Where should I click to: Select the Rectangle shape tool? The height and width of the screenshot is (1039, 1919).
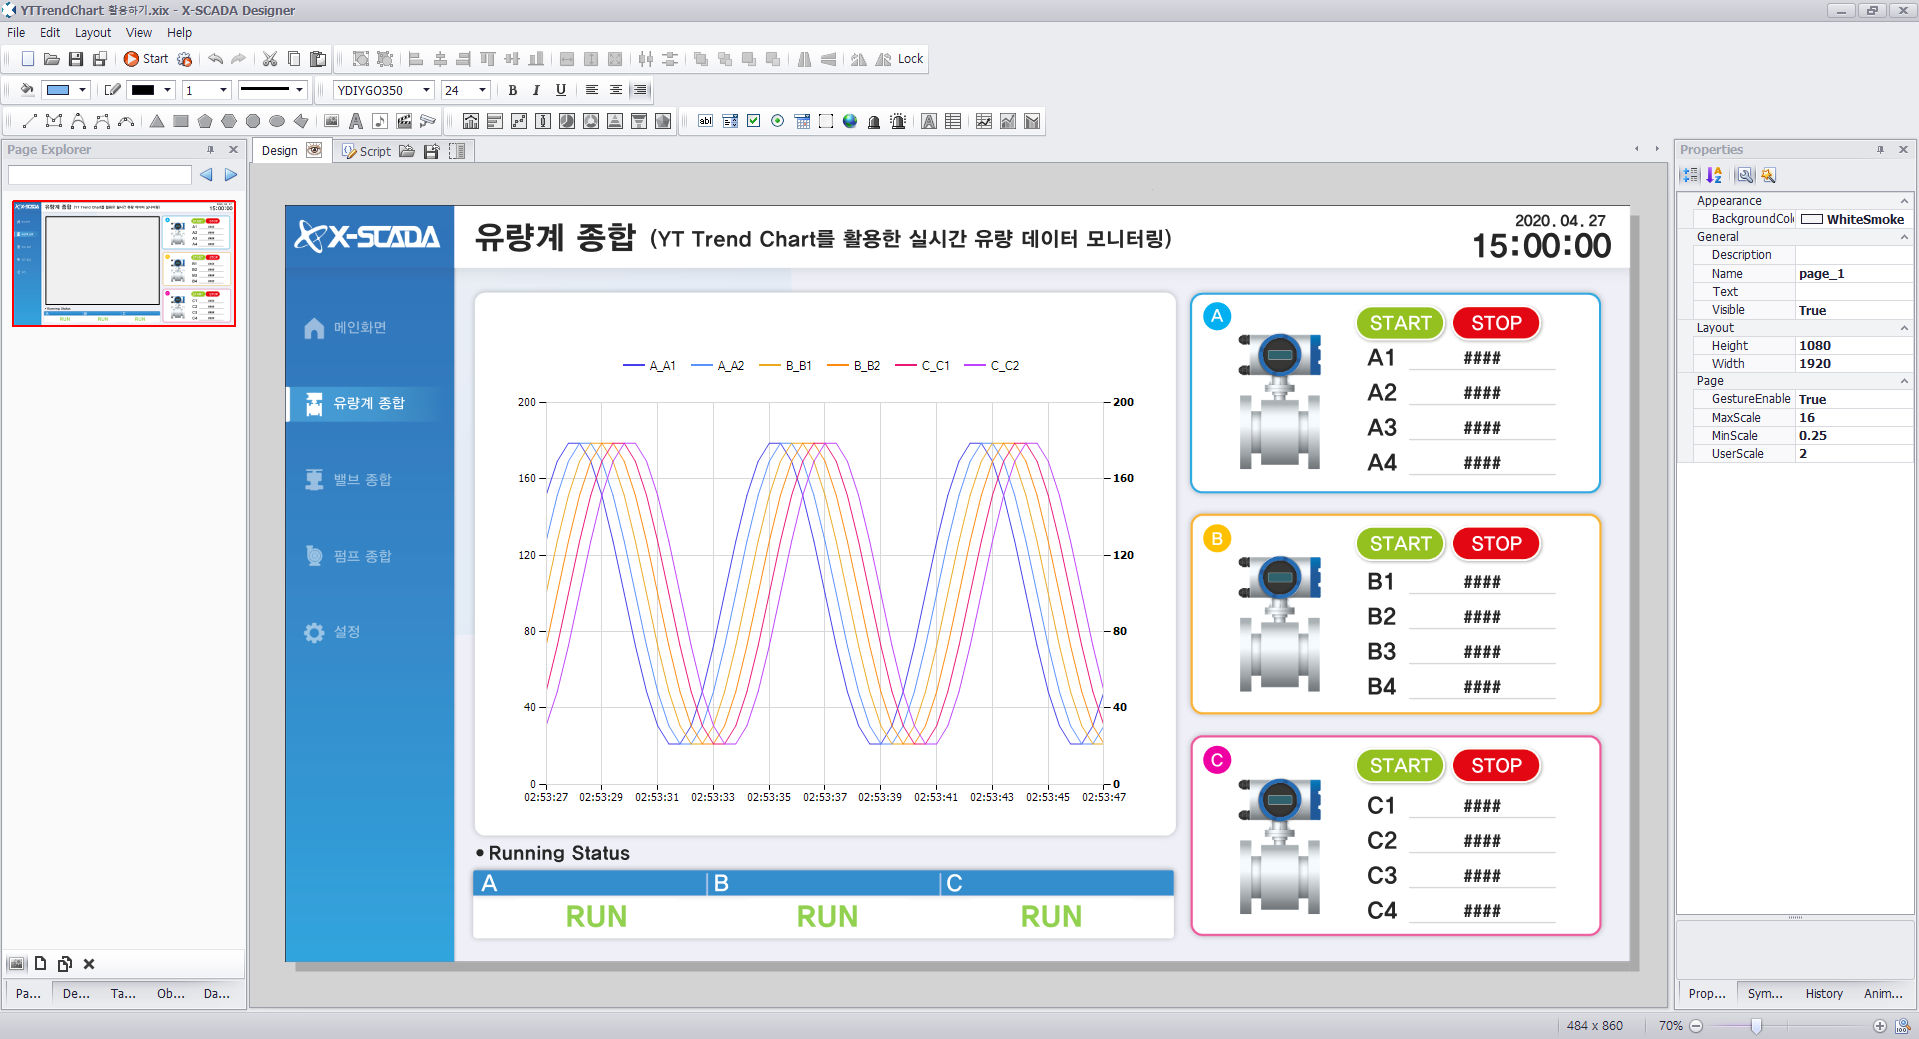[x=181, y=121]
